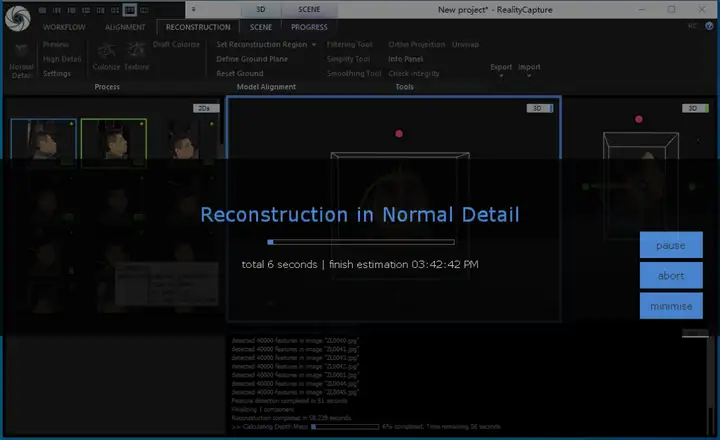720x440 pixels.
Task: Click Define Ground Plane
Action: click(x=252, y=59)
